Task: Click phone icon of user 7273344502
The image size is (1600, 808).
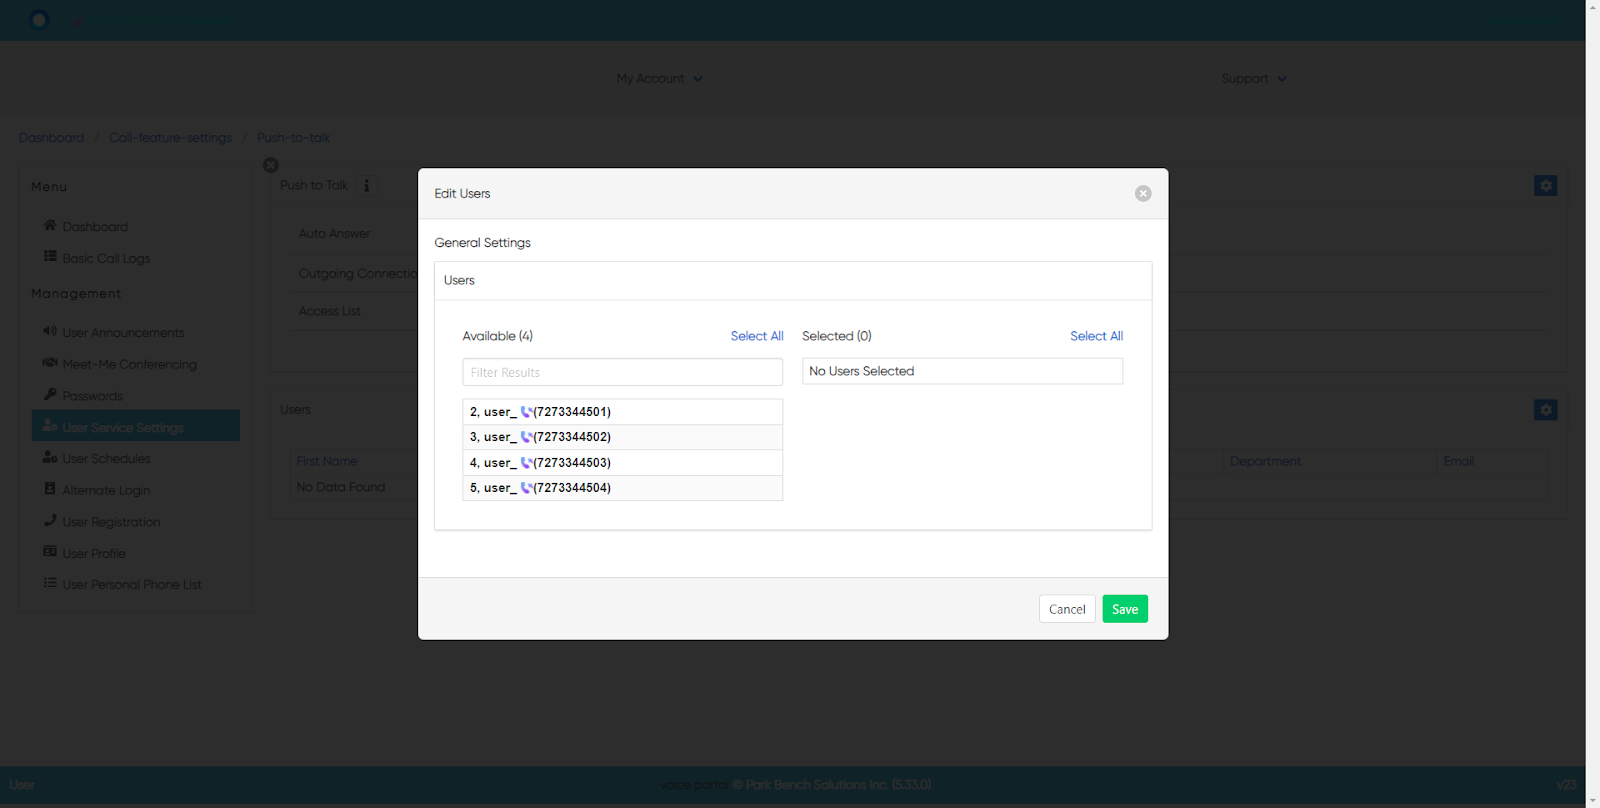Action: coord(526,437)
